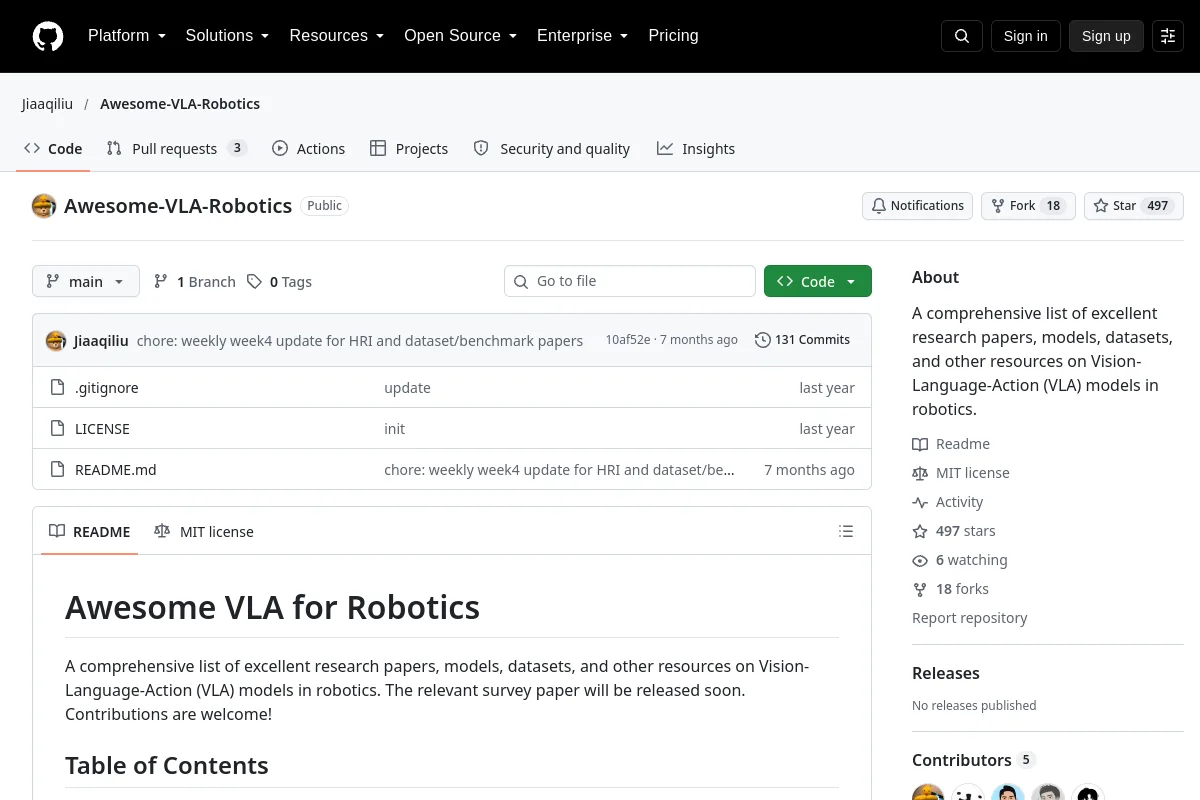
Task: Open the green Code dropdown button
Action: pyautogui.click(x=818, y=282)
